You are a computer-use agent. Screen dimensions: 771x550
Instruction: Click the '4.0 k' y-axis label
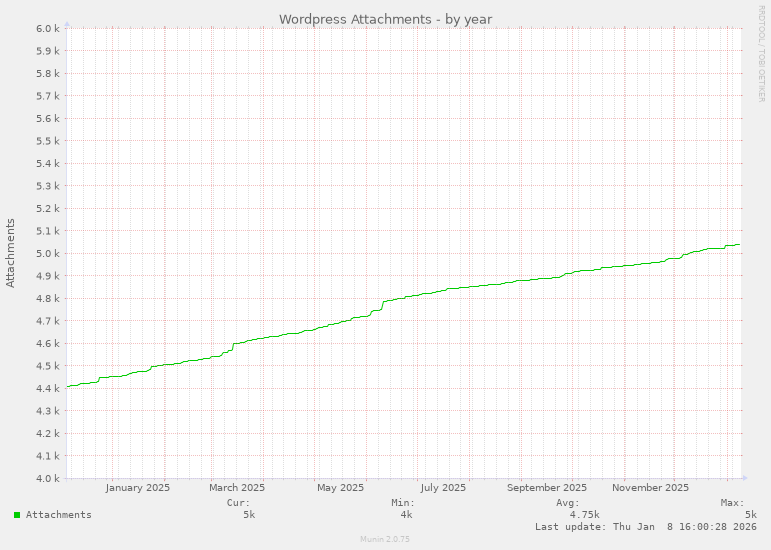point(48,478)
